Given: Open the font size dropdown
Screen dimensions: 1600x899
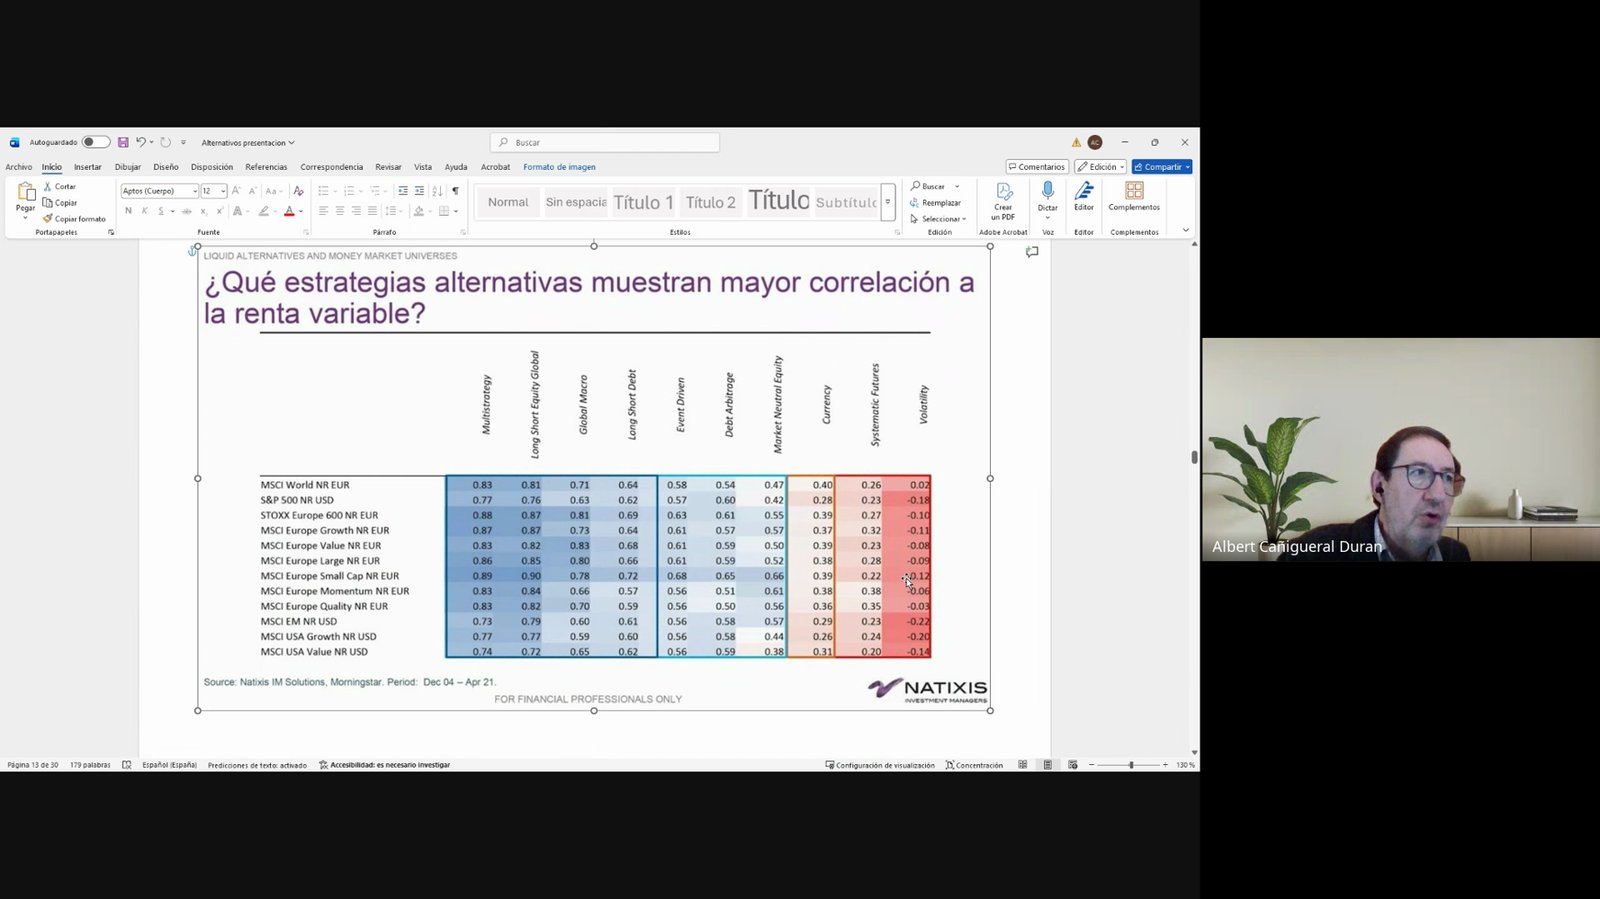Looking at the screenshot, I should [x=223, y=191].
